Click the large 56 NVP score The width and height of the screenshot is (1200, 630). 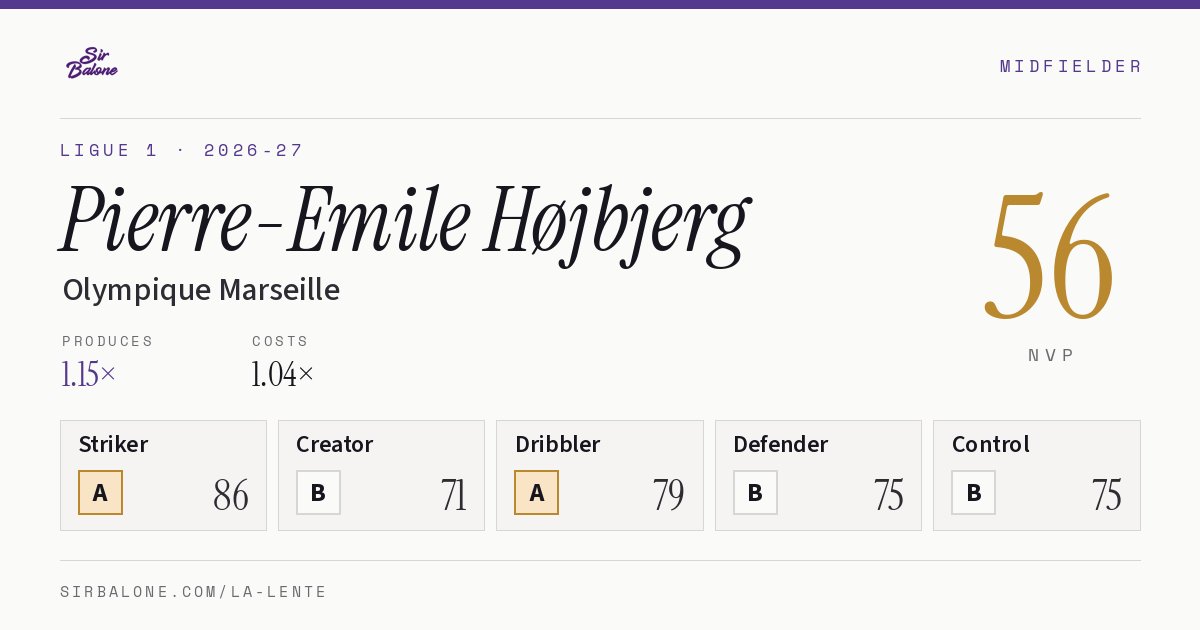pyautogui.click(x=1049, y=257)
